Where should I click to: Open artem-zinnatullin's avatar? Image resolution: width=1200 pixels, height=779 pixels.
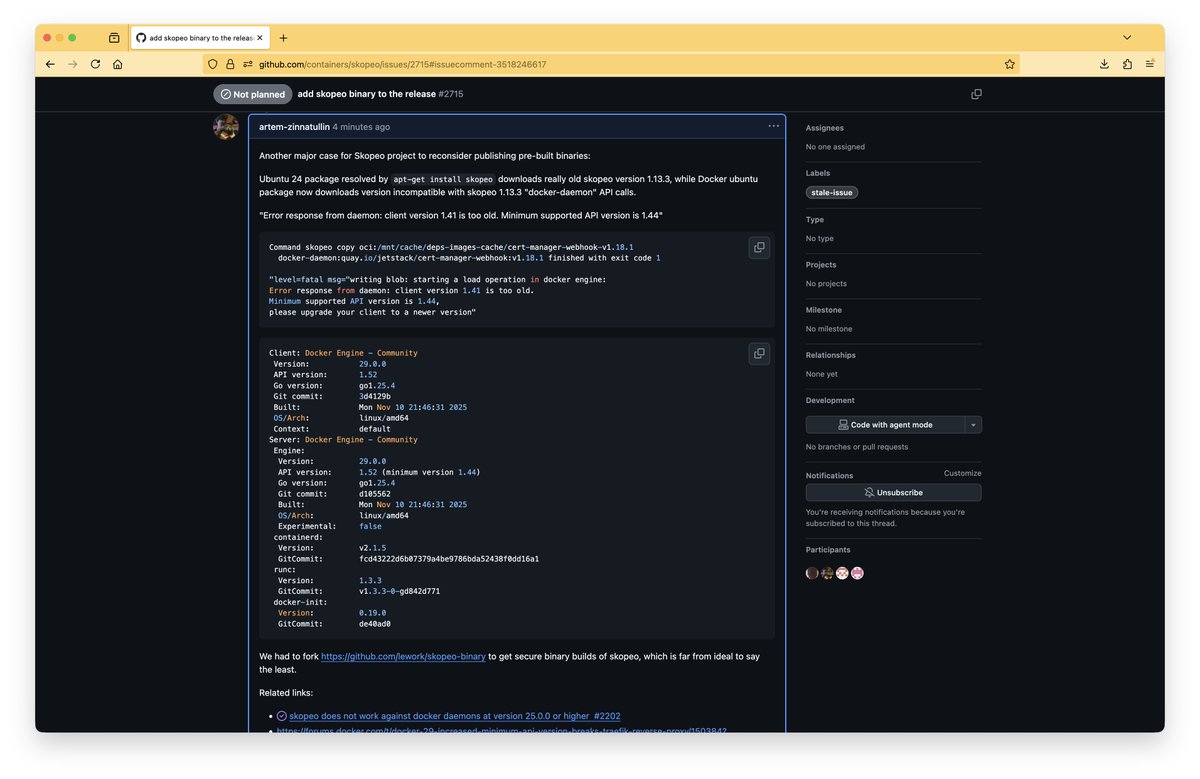pos(226,127)
